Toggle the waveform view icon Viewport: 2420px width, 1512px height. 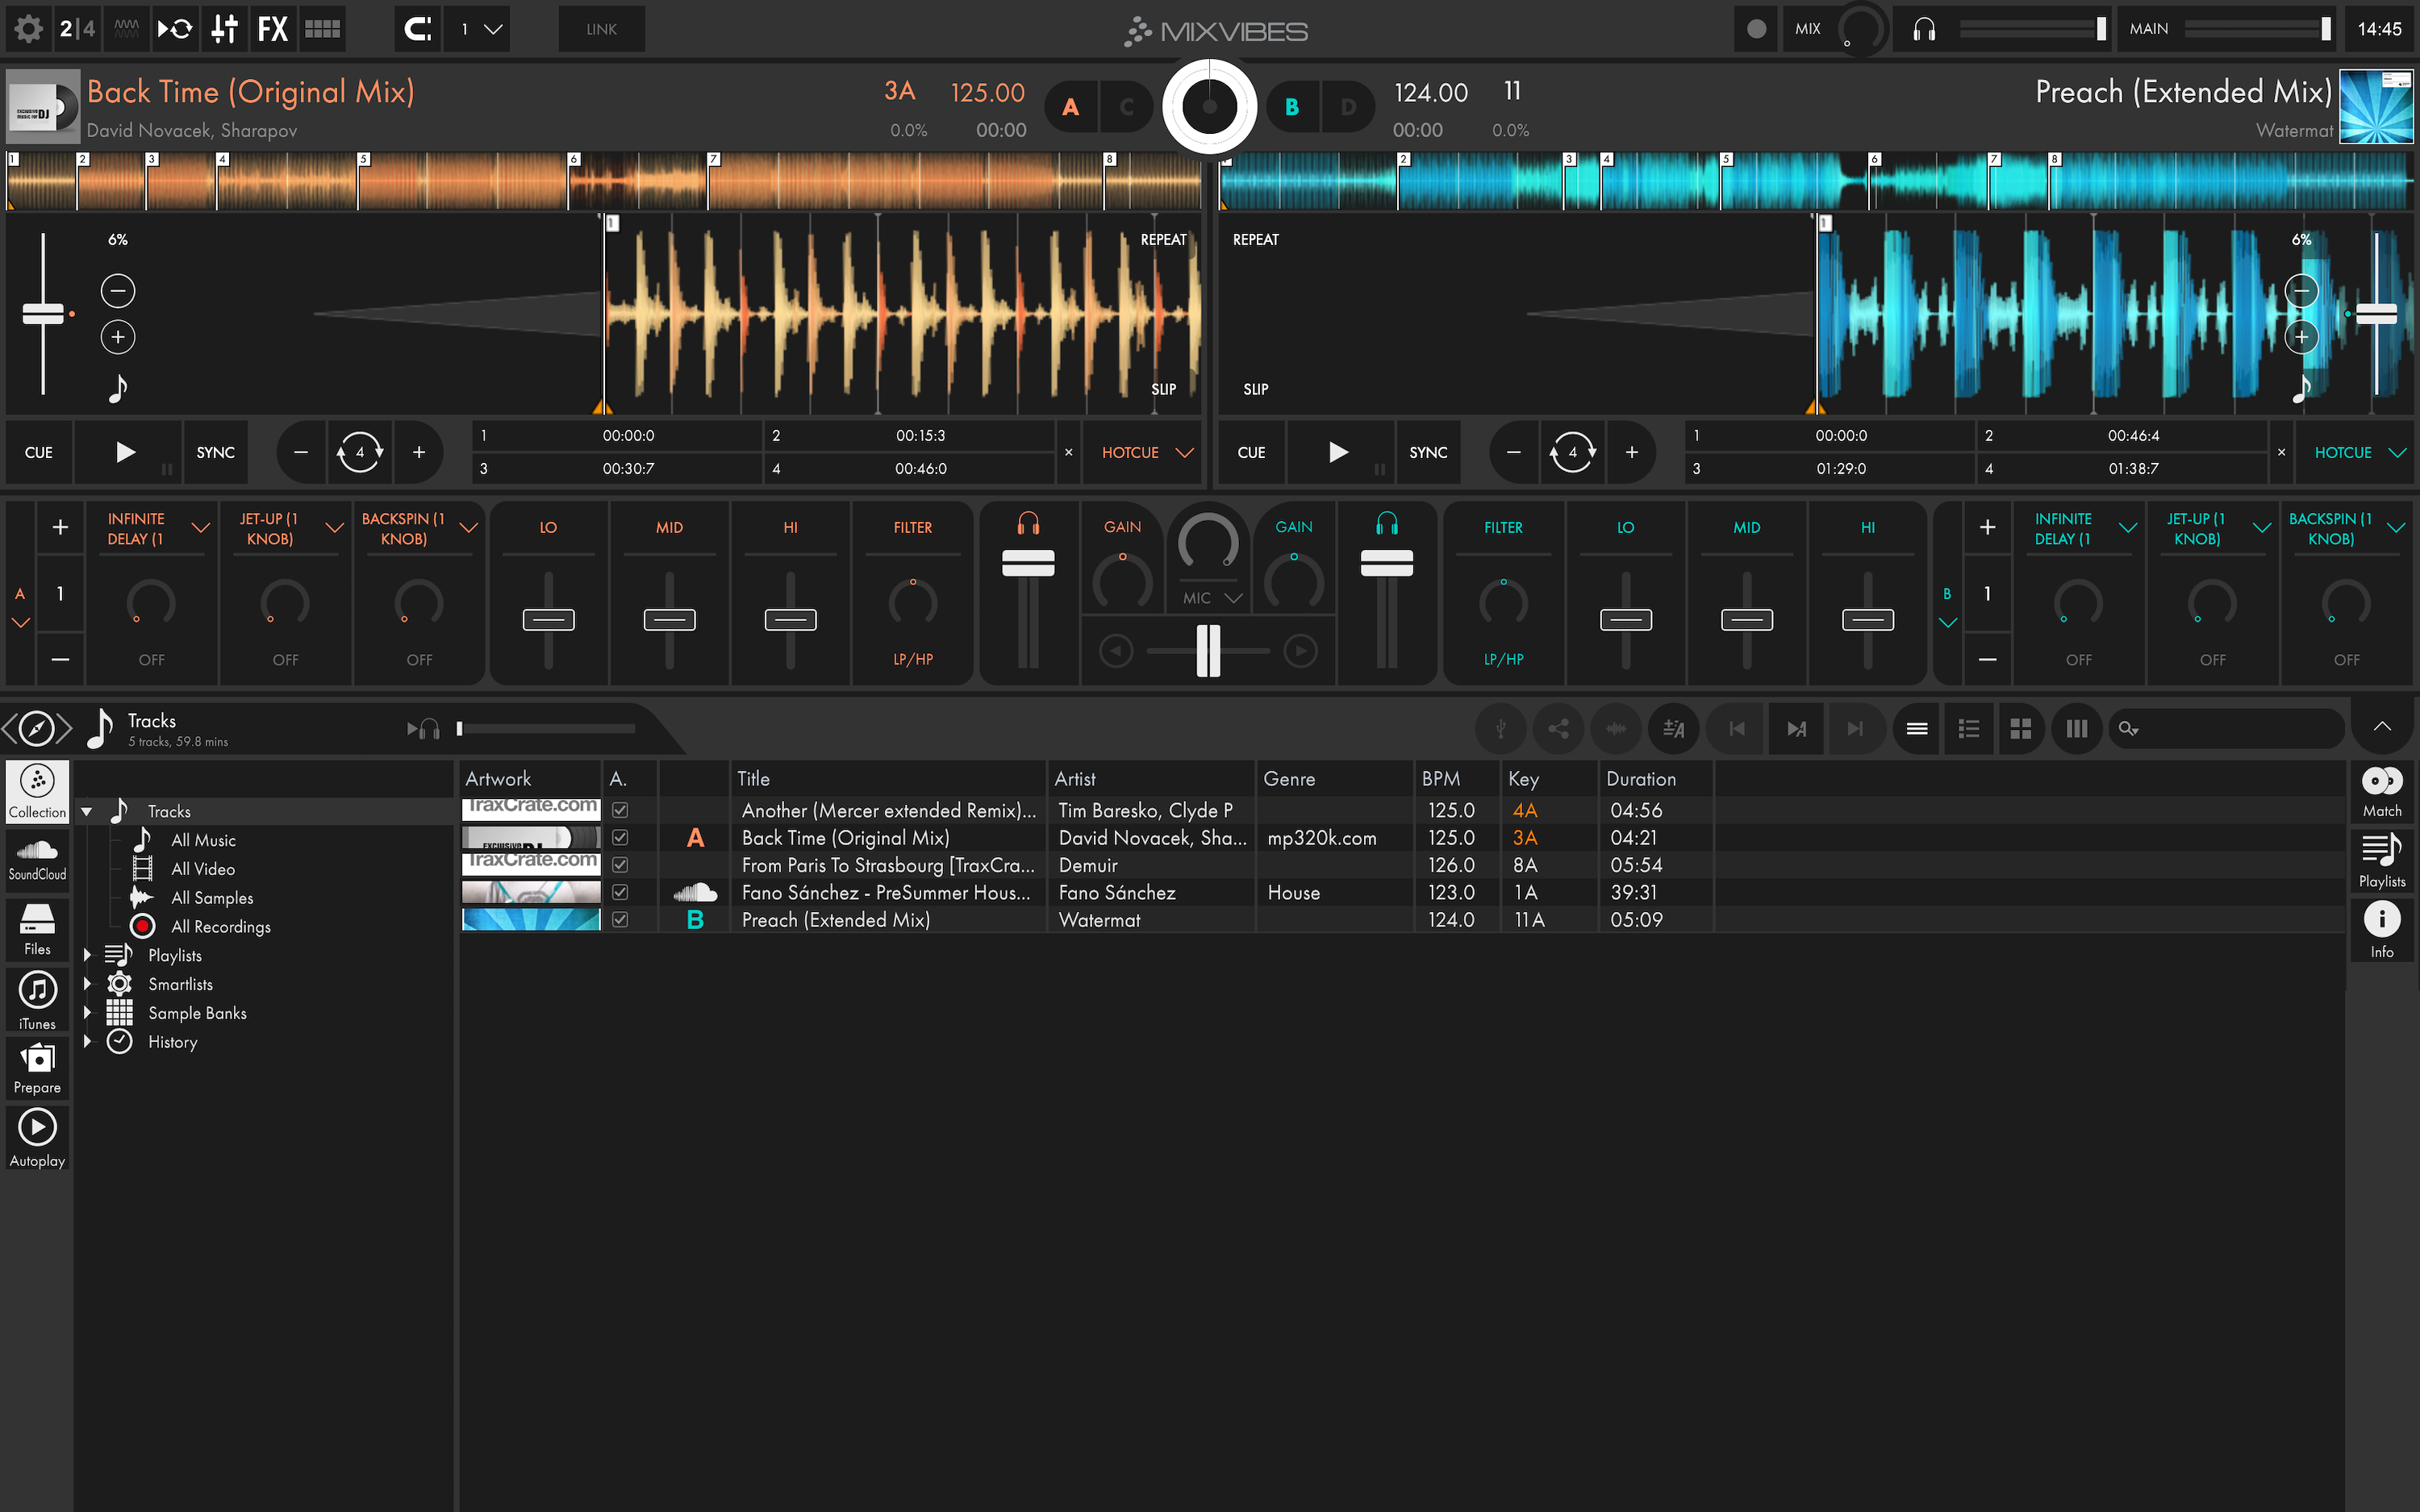(x=127, y=29)
